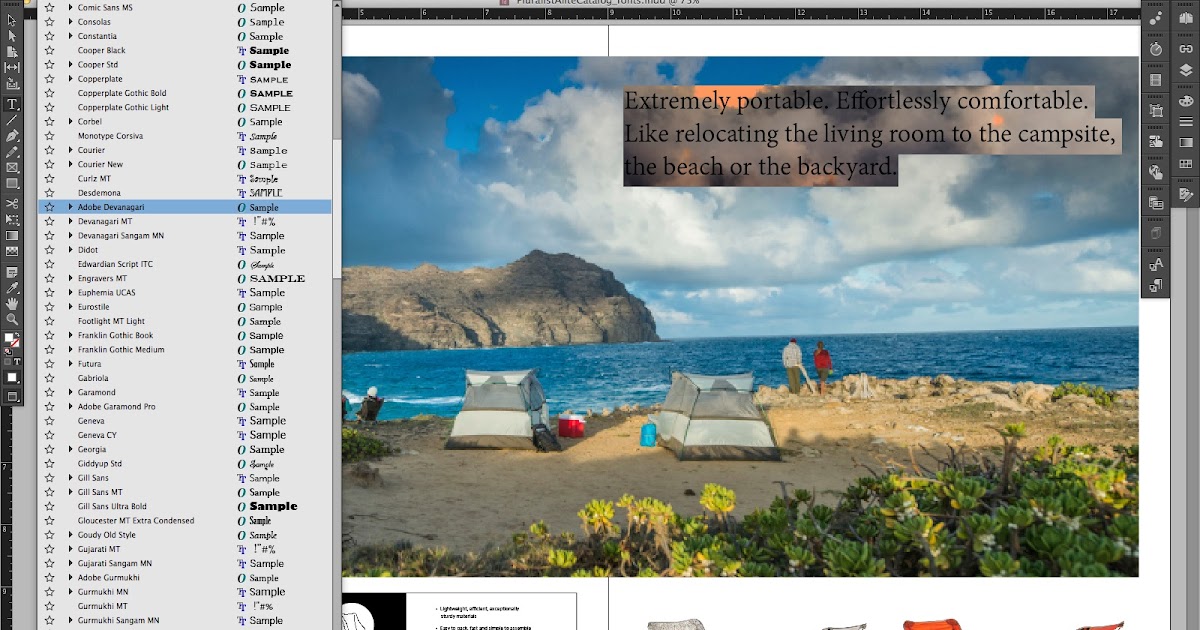Open the Color palette panel icon
Screen dimensions: 1200x630
point(1186,101)
